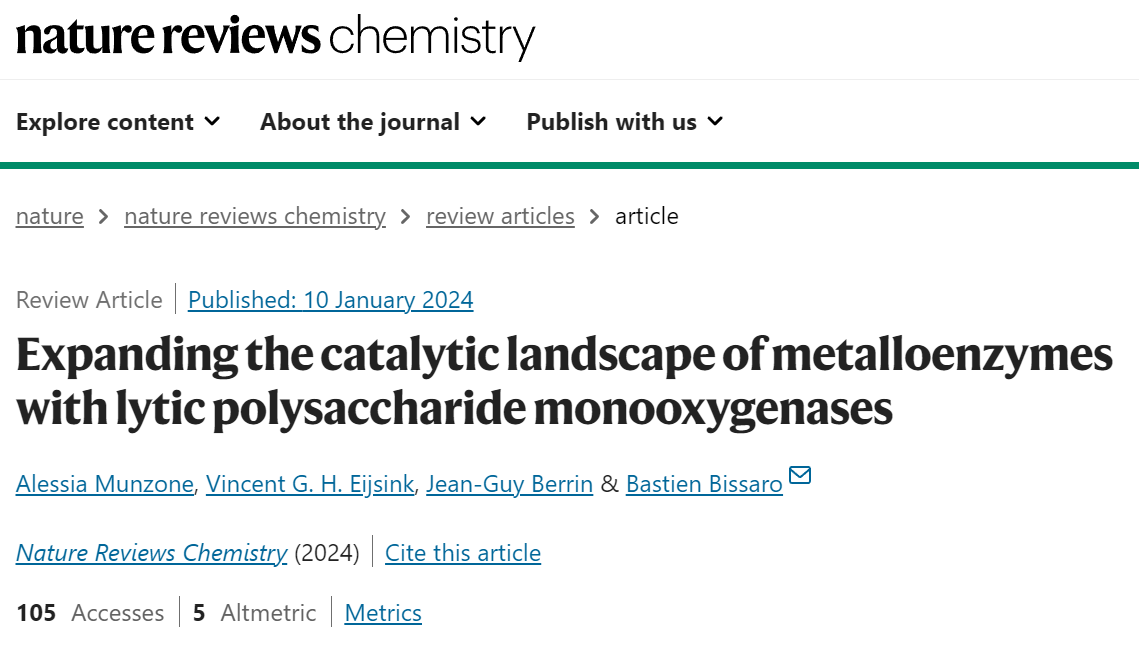Open the article Metrics page

(383, 613)
